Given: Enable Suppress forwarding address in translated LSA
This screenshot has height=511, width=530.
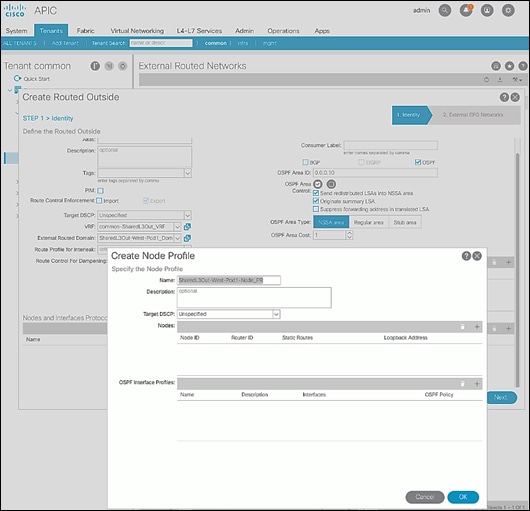Looking at the screenshot, I should click(x=316, y=209).
